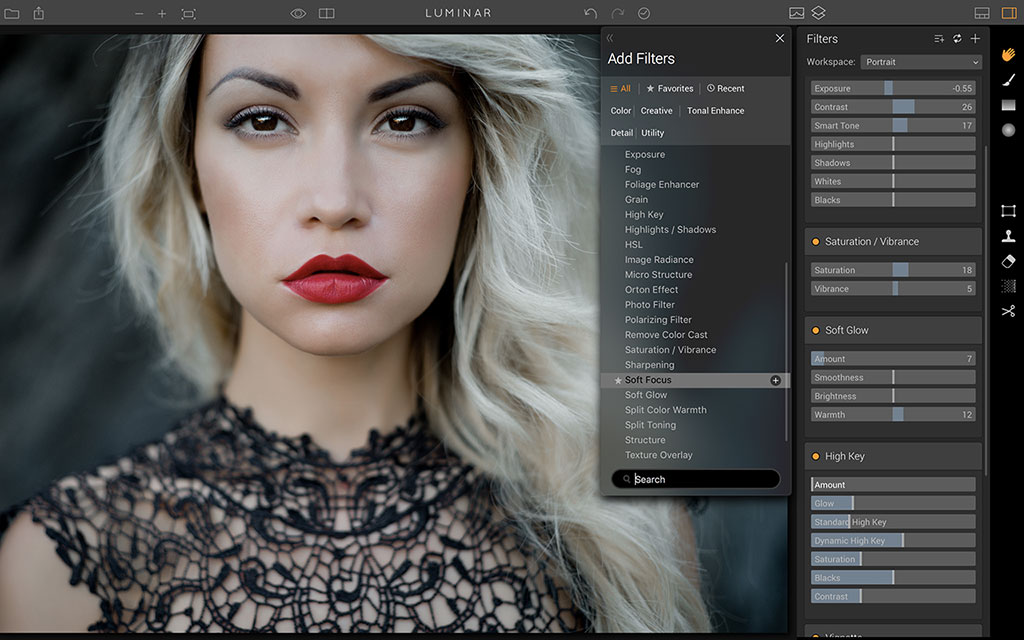Pick the Eraser tool
Viewport: 1024px width, 640px height.
tap(1008, 261)
